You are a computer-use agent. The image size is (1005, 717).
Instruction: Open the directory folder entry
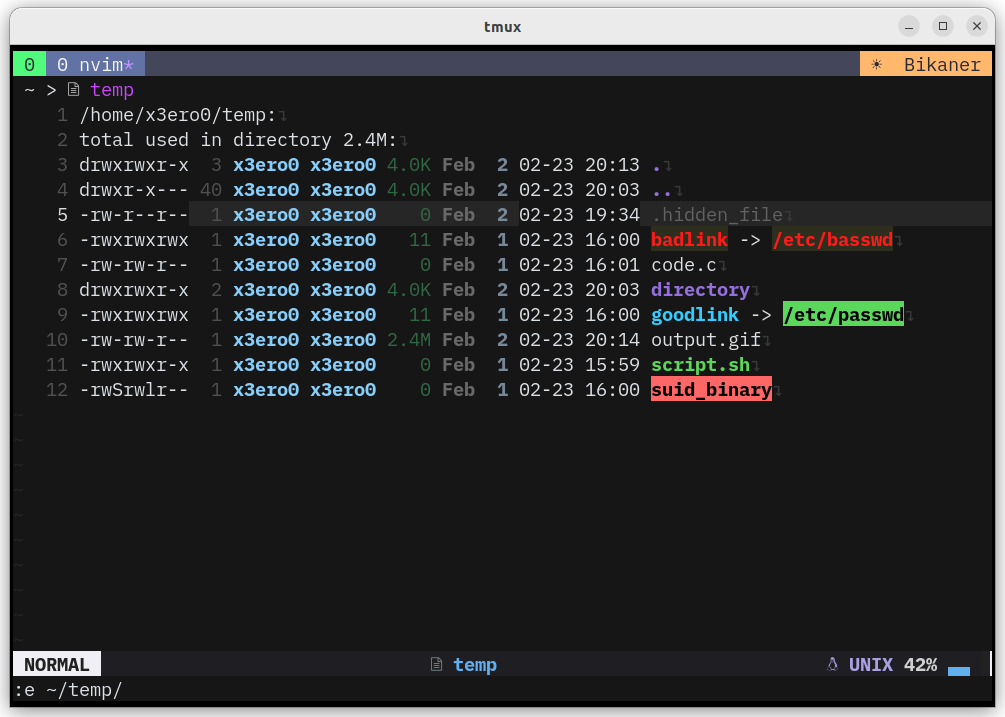[701, 290]
